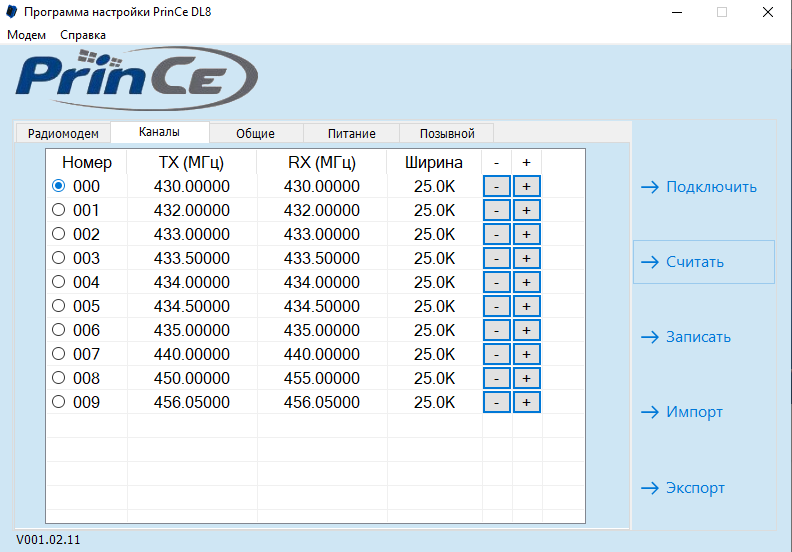
Task: Click minus button for channel 007
Action: point(497,354)
